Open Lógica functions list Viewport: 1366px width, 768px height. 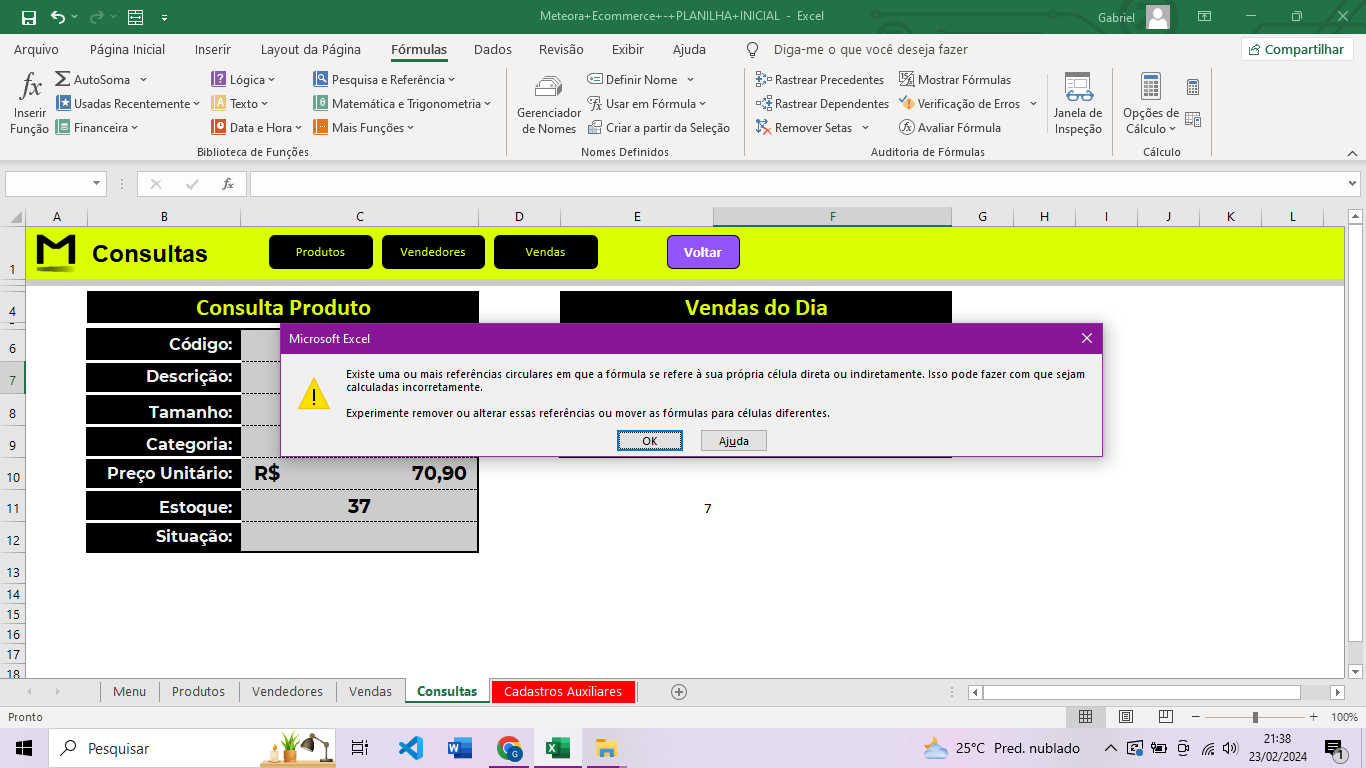point(242,80)
